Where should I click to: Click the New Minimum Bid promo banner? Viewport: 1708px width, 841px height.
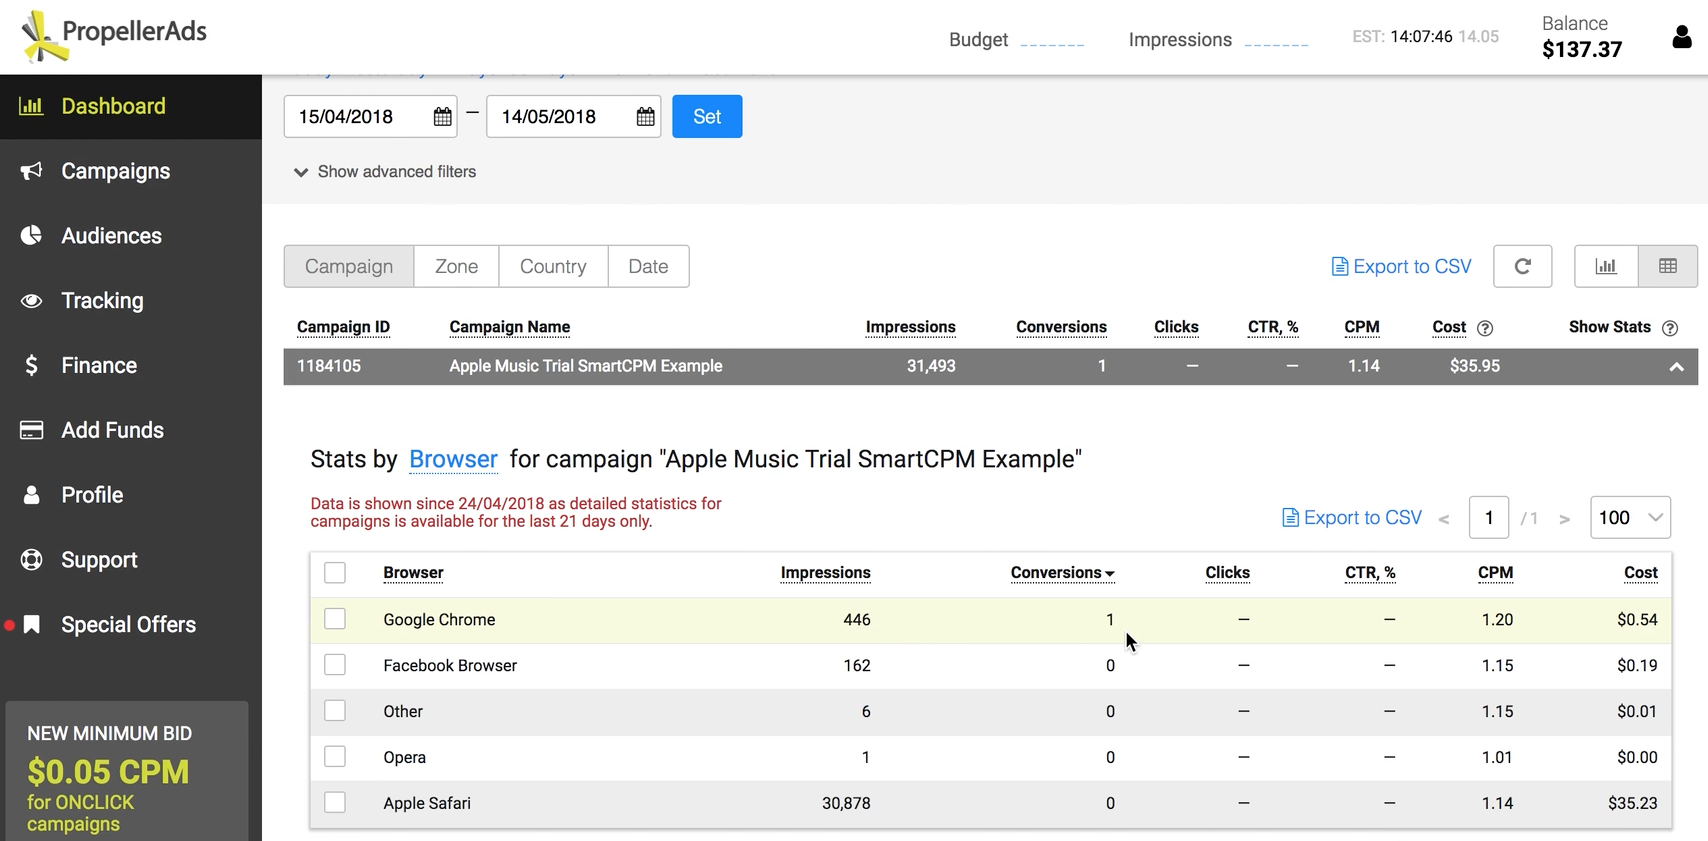coord(127,772)
